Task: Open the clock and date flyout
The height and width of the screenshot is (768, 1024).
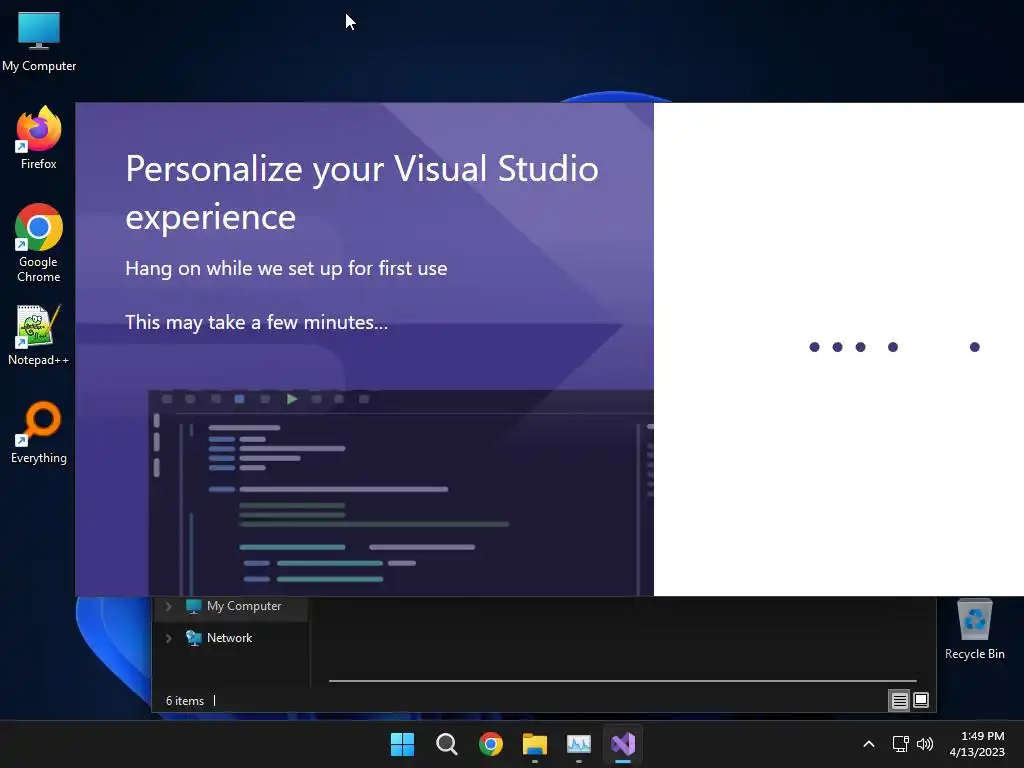Action: [977, 744]
